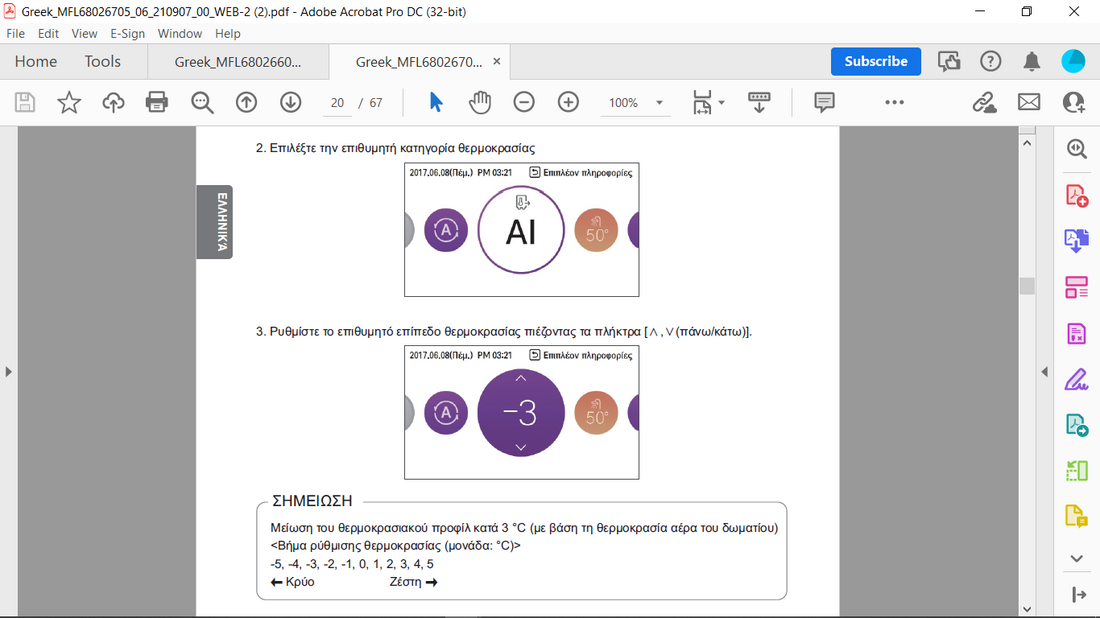The width and height of the screenshot is (1100, 618).
Task: Switch to the Greek_MFL6802660 tab
Action: 237,62
